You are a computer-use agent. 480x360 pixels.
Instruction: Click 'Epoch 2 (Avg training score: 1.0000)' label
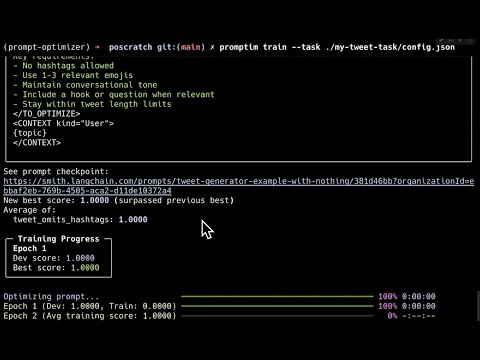(90, 316)
